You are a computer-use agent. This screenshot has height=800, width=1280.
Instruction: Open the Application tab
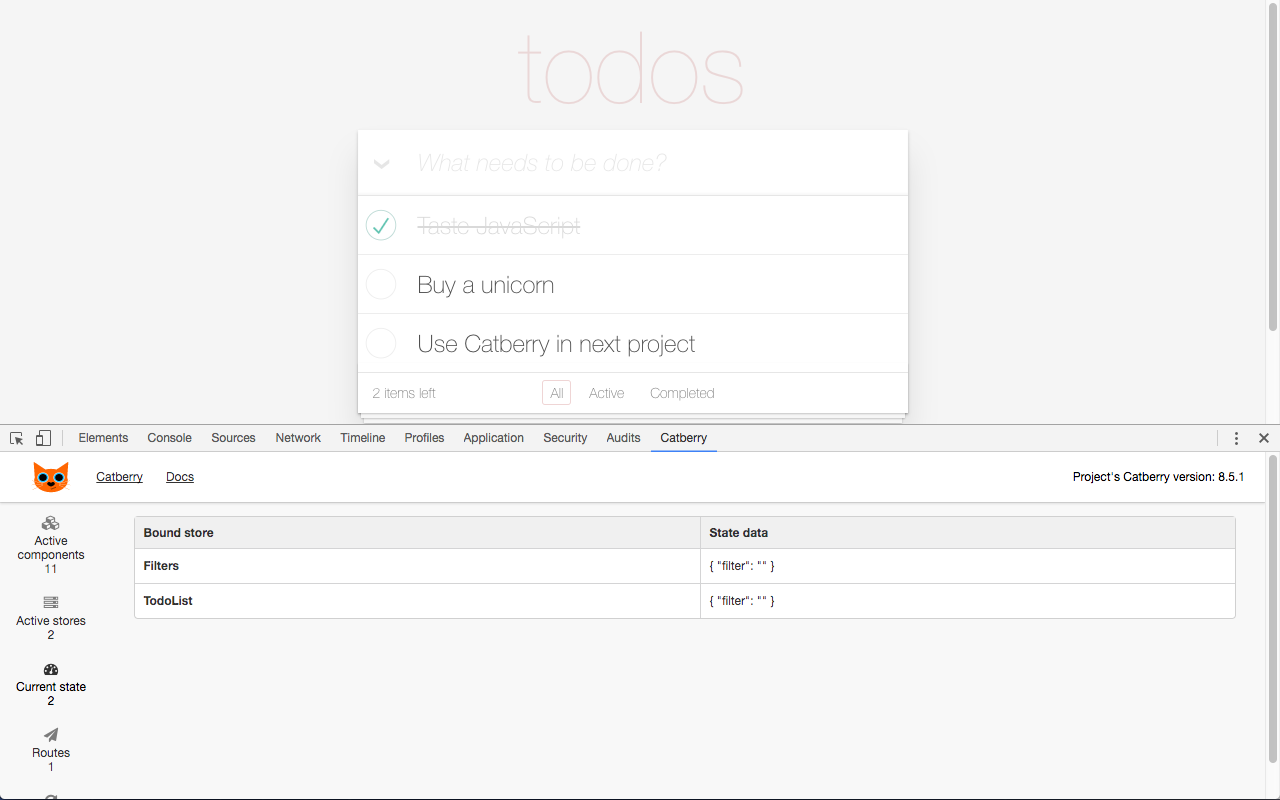(x=493, y=438)
